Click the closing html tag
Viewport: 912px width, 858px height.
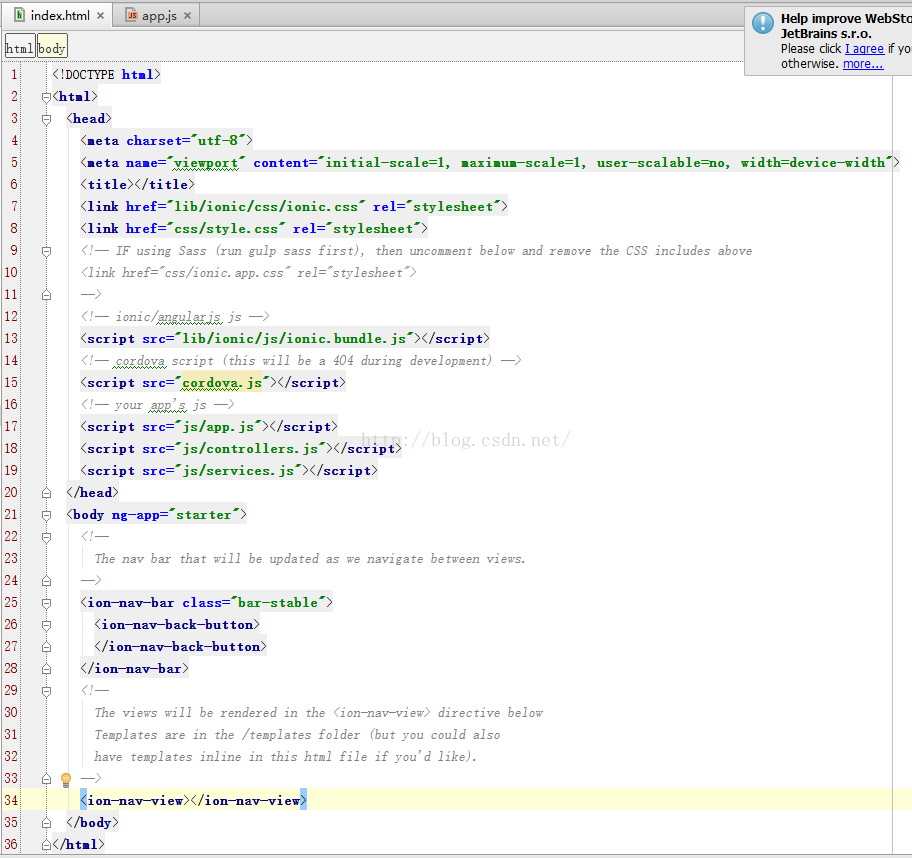[x=78, y=845]
